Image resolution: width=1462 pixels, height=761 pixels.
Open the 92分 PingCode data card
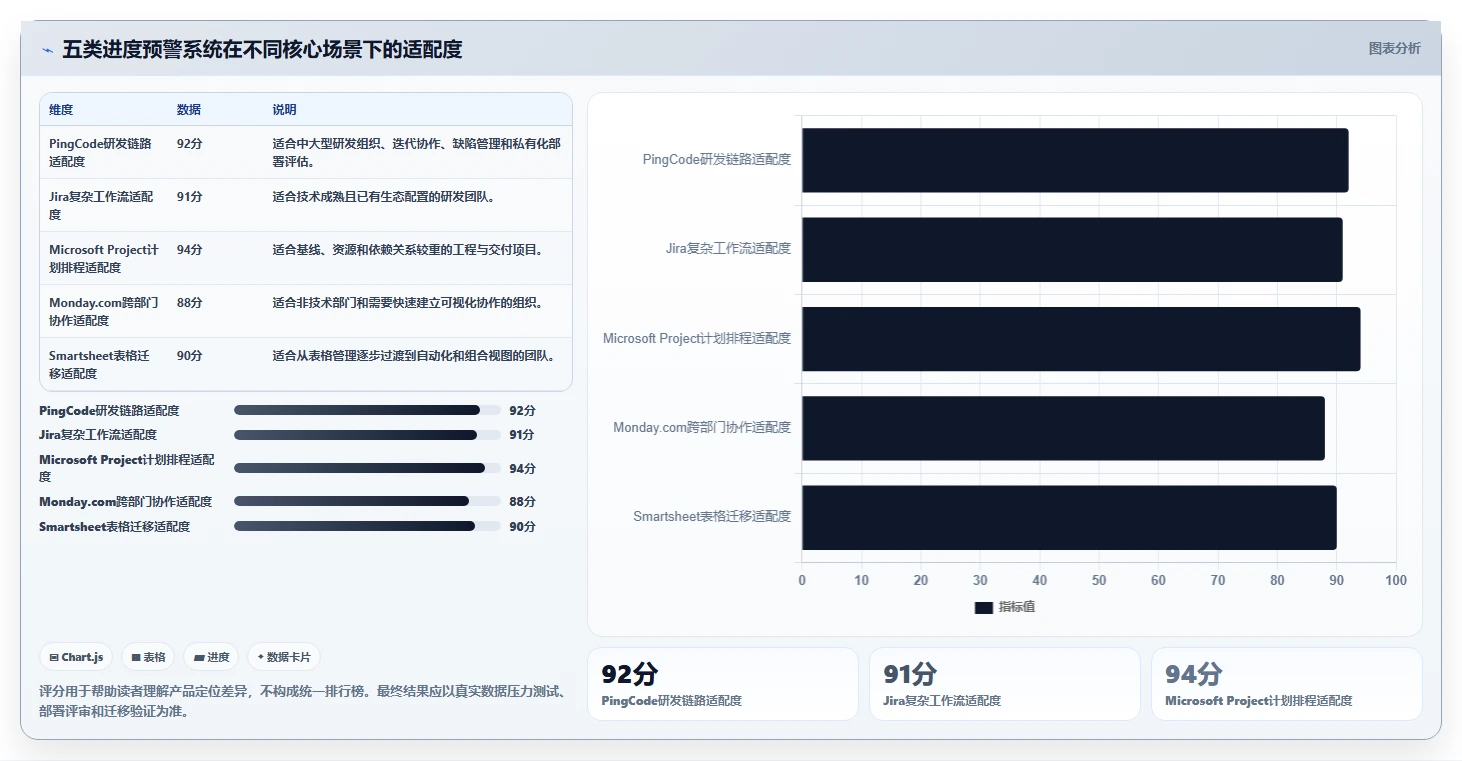(722, 684)
